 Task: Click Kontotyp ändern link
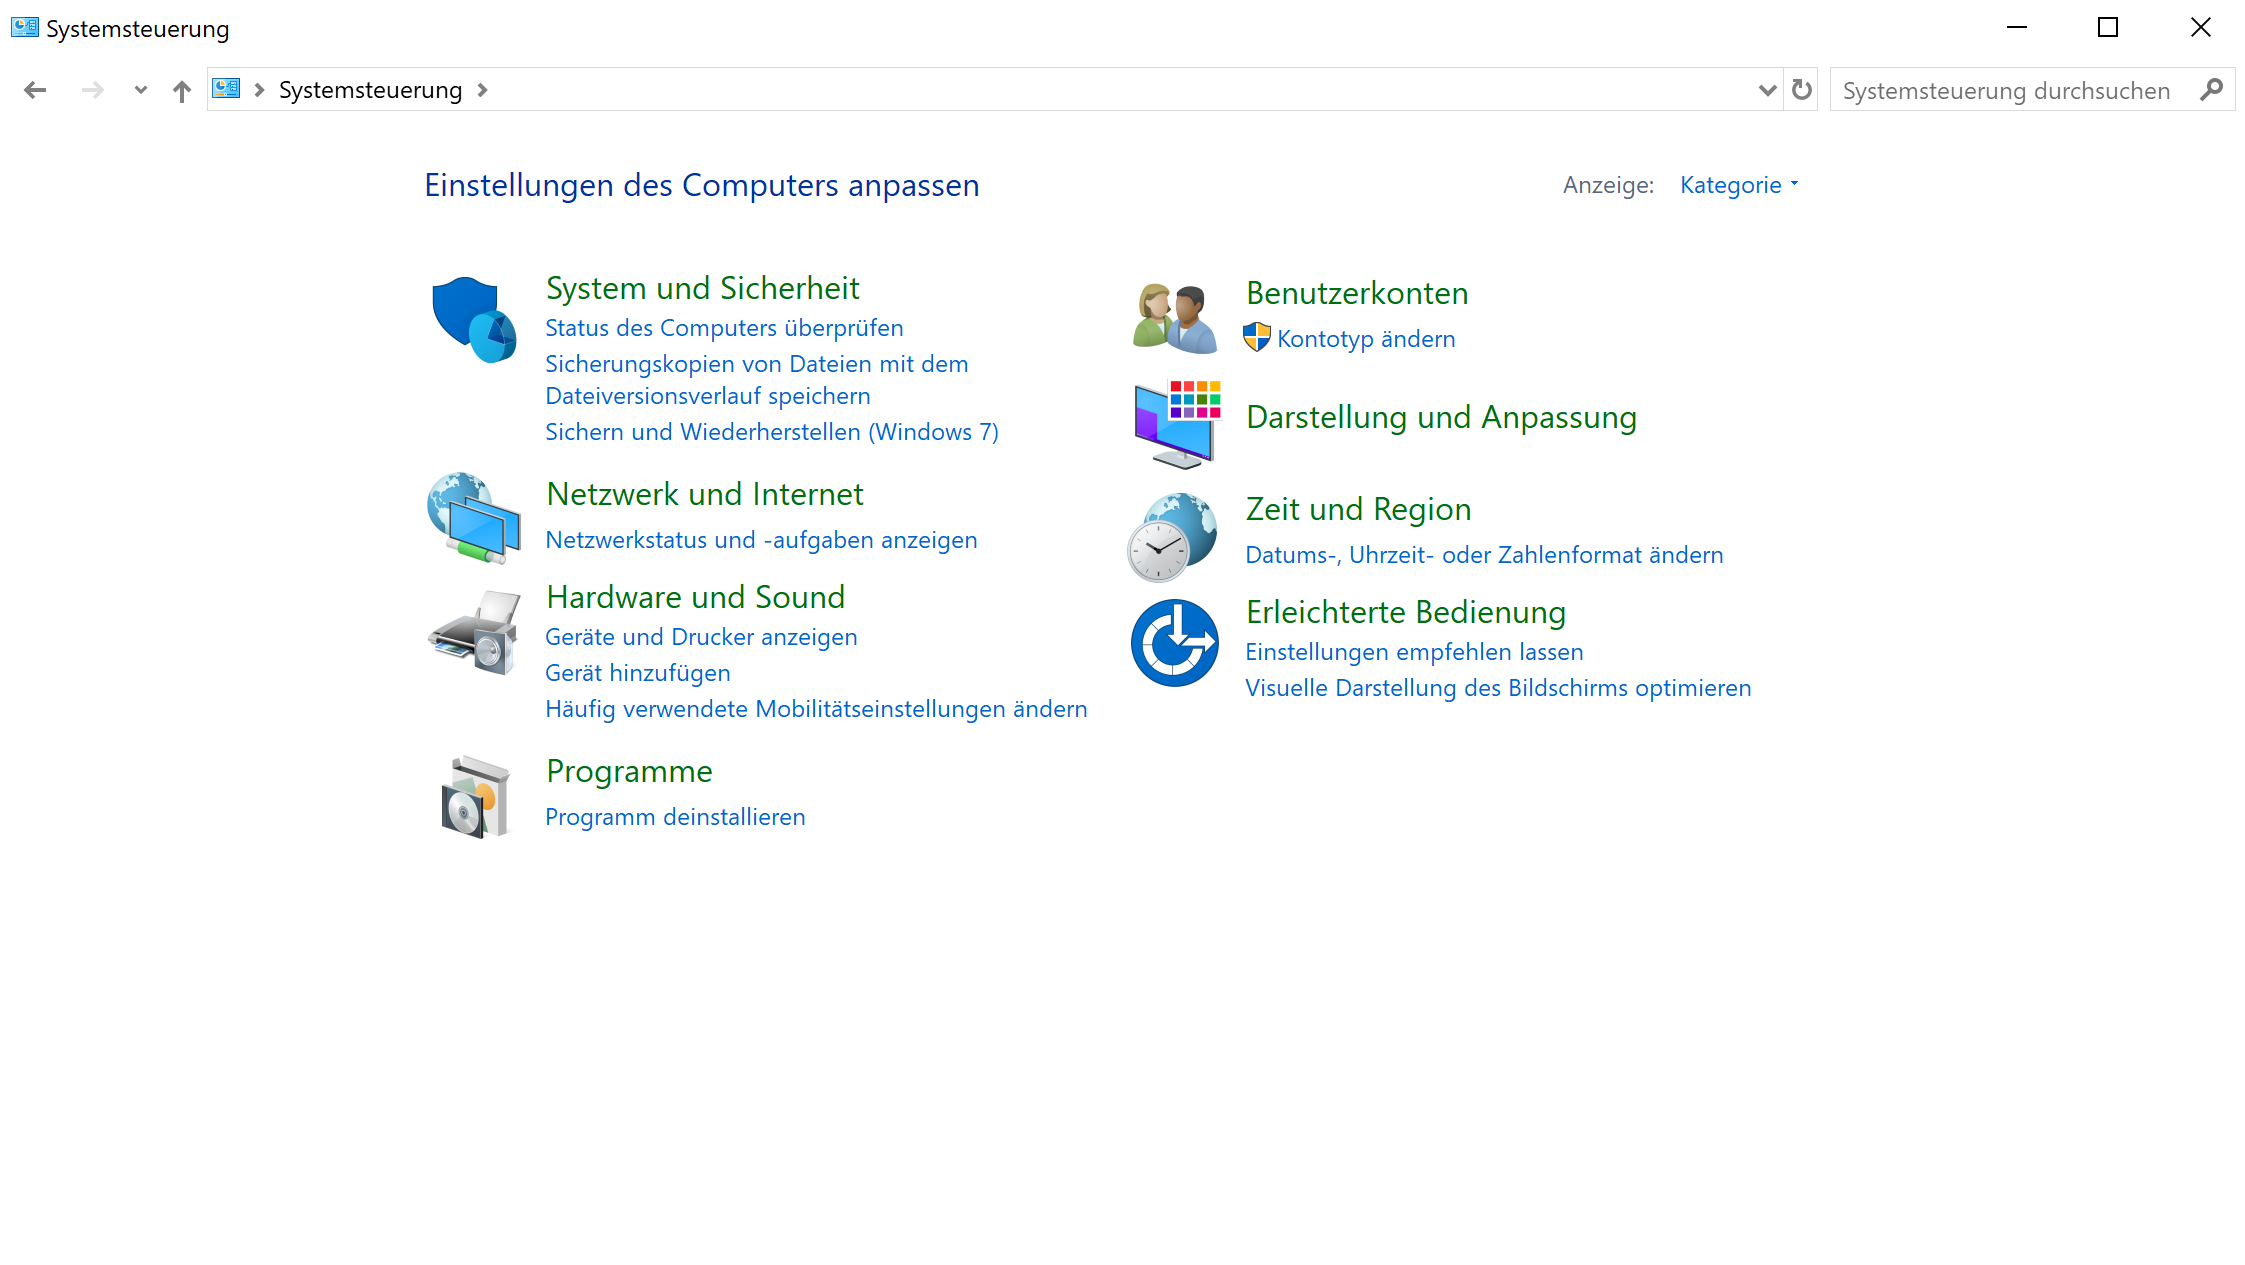(1365, 339)
